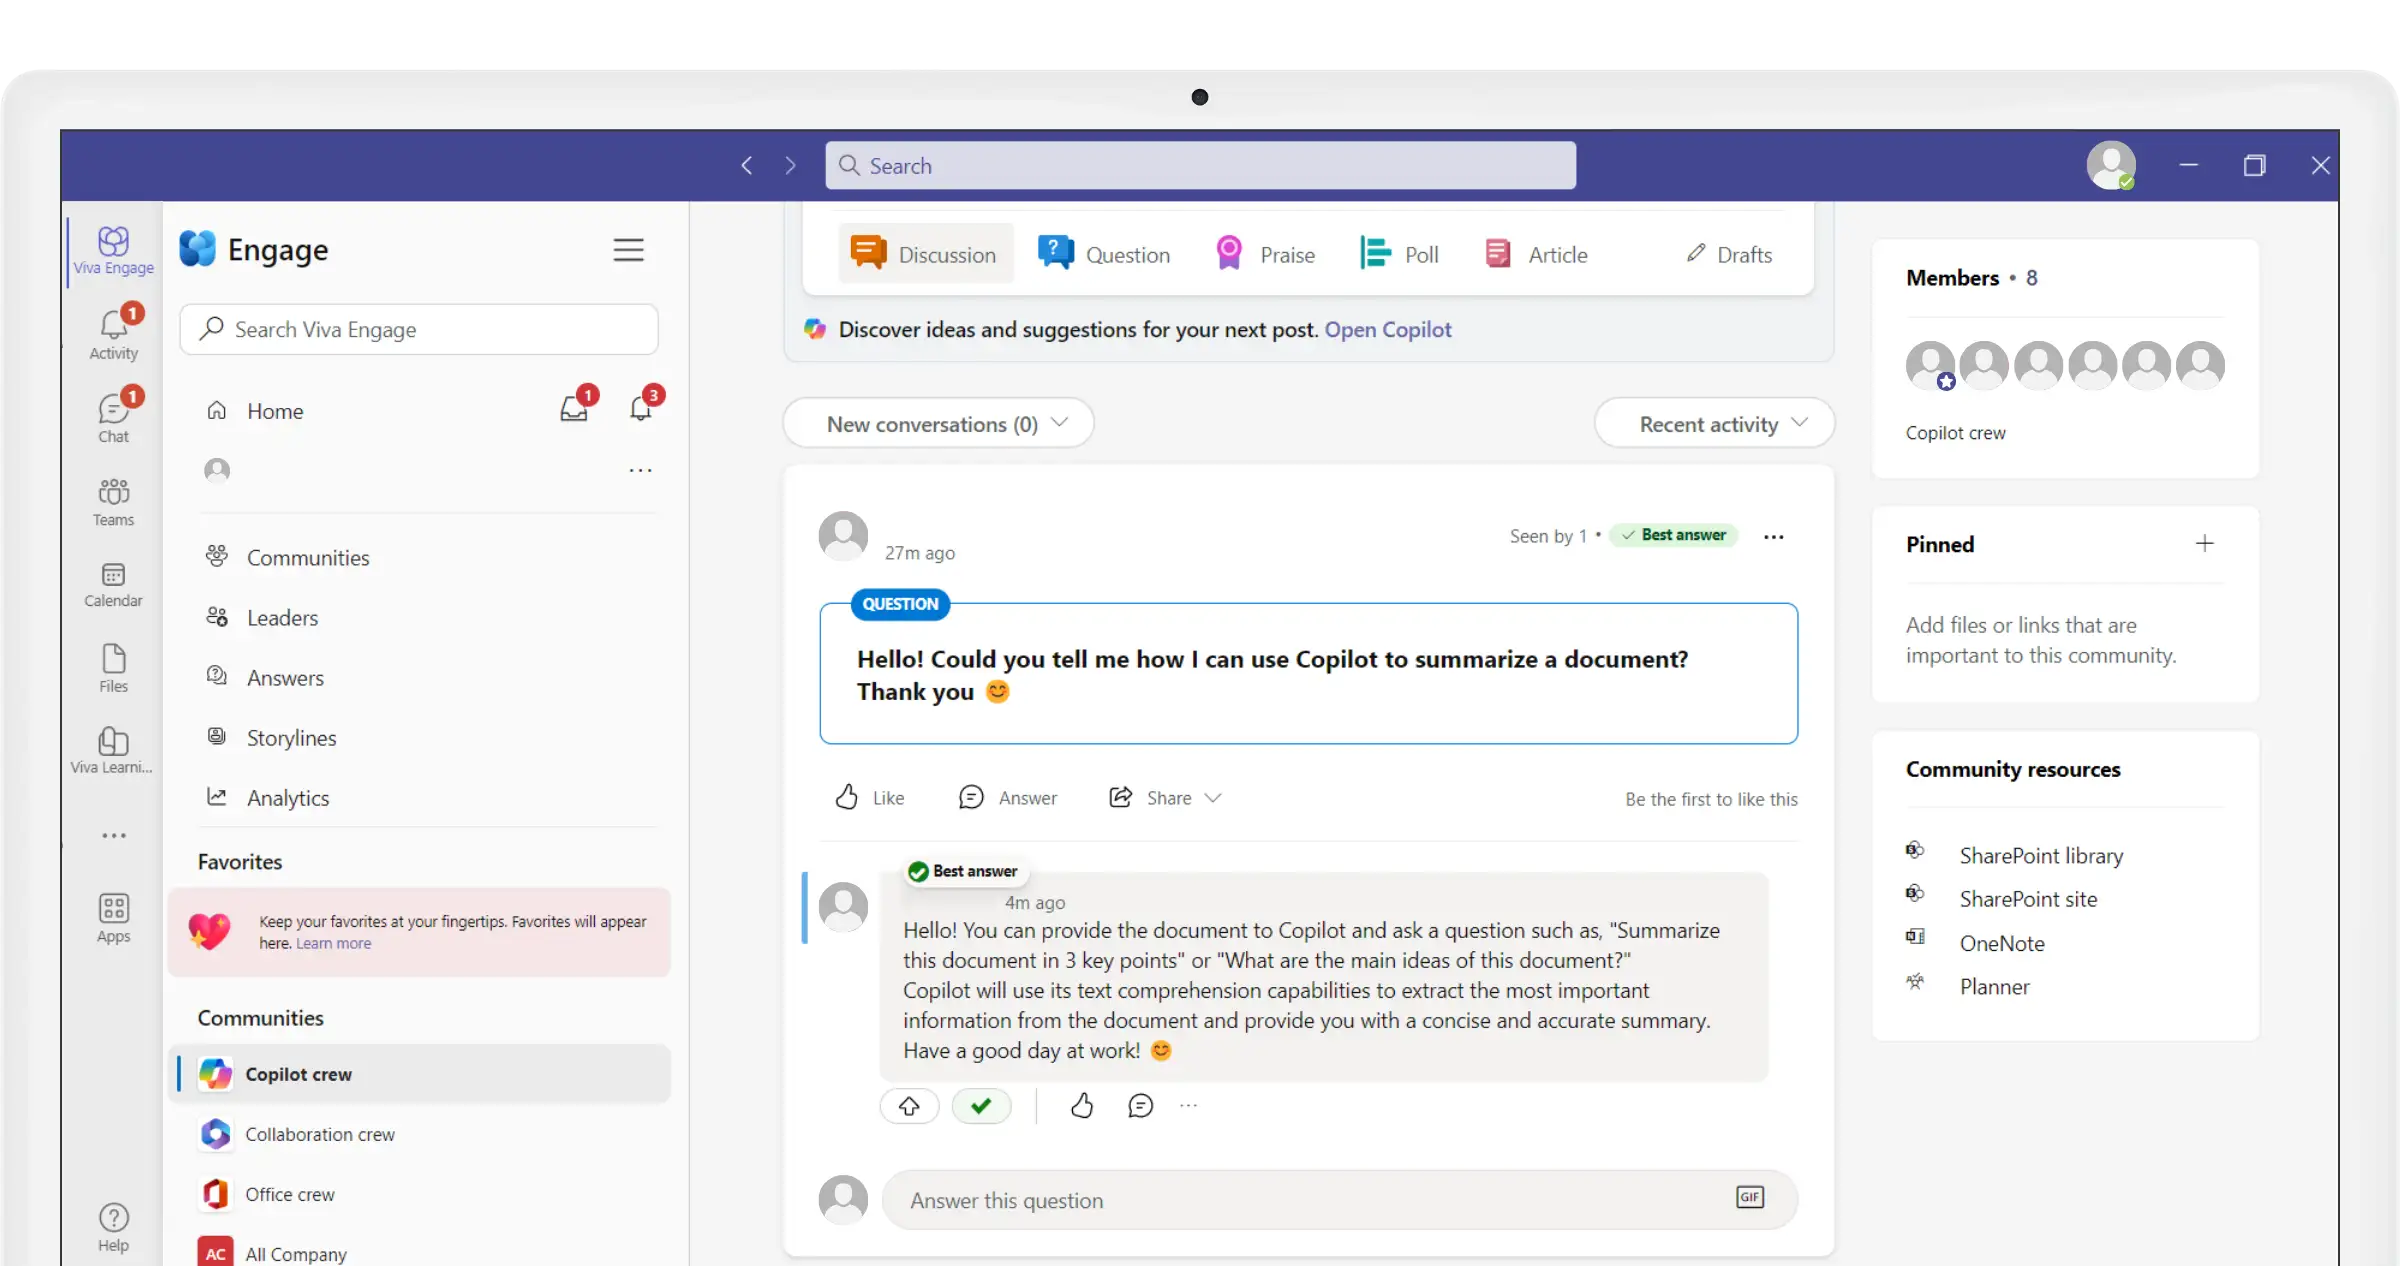
Task: Open Viva Learning app icon
Action: click(x=113, y=750)
